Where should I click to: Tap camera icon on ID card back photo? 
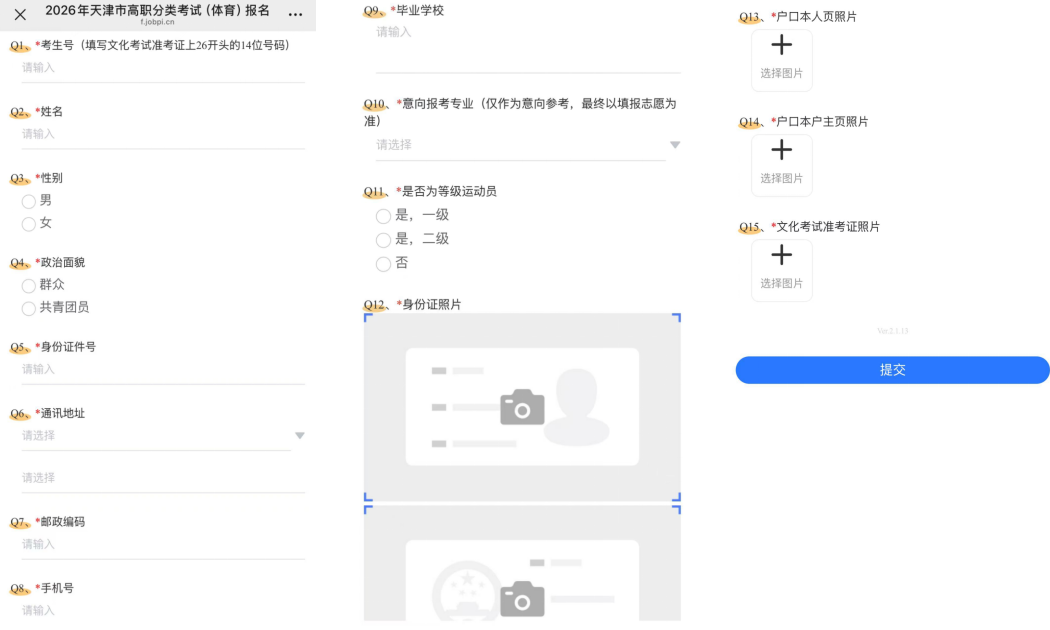(x=522, y=598)
